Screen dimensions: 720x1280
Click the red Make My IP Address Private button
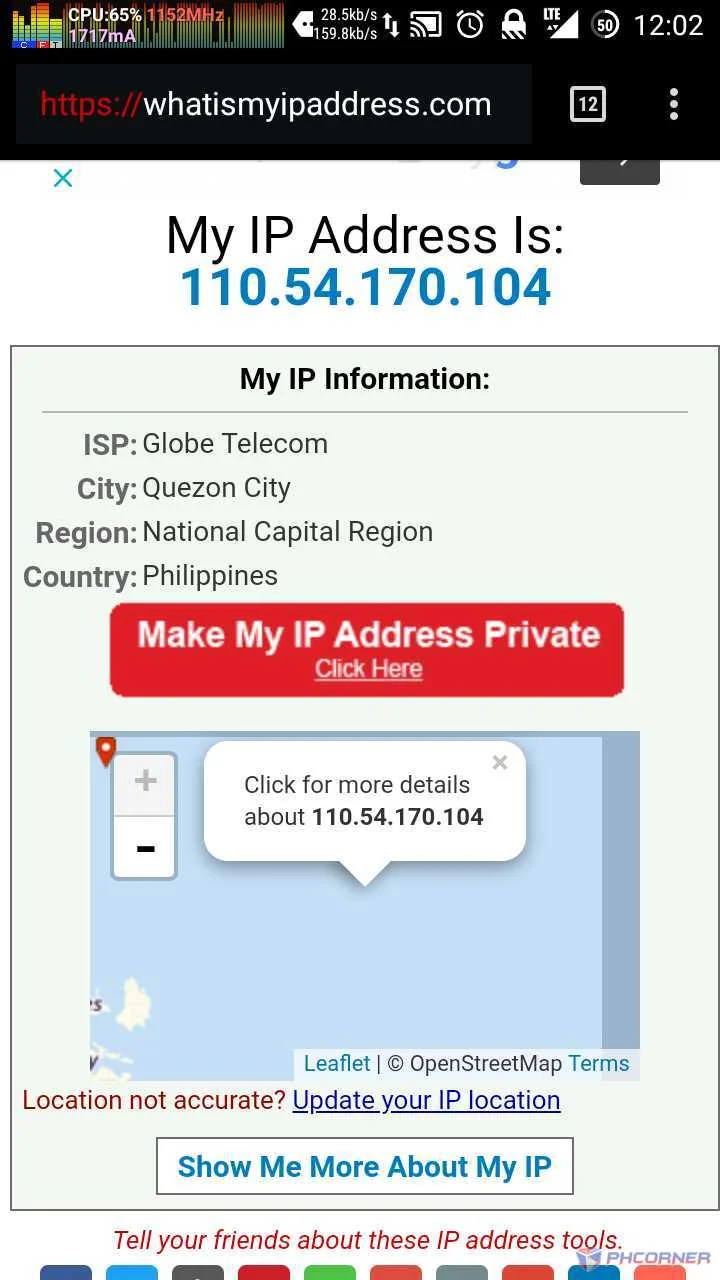(367, 649)
